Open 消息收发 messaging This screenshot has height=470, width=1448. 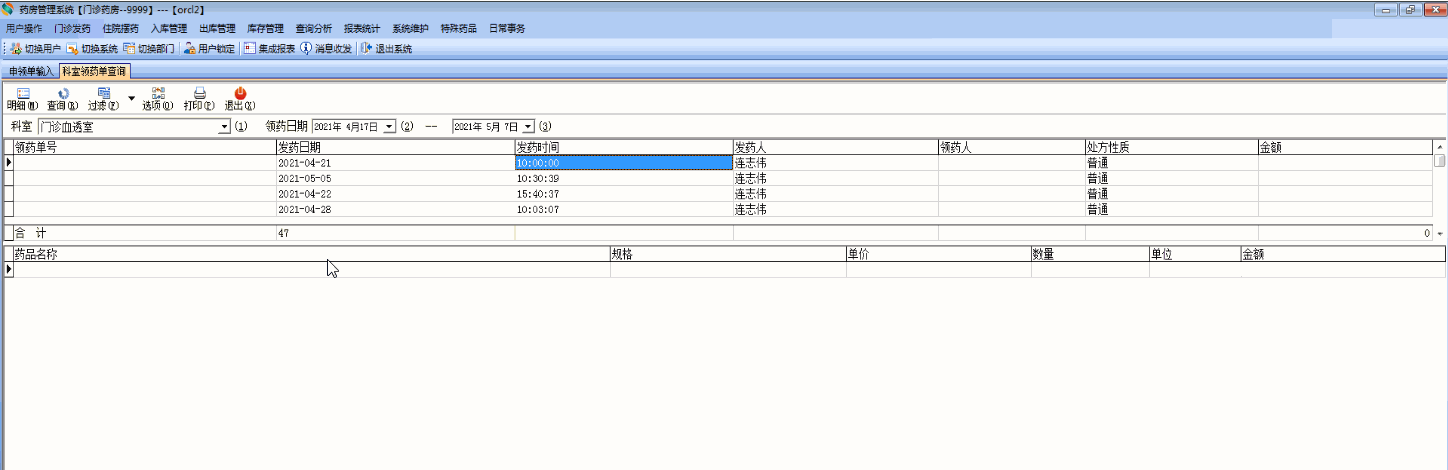pos(326,48)
